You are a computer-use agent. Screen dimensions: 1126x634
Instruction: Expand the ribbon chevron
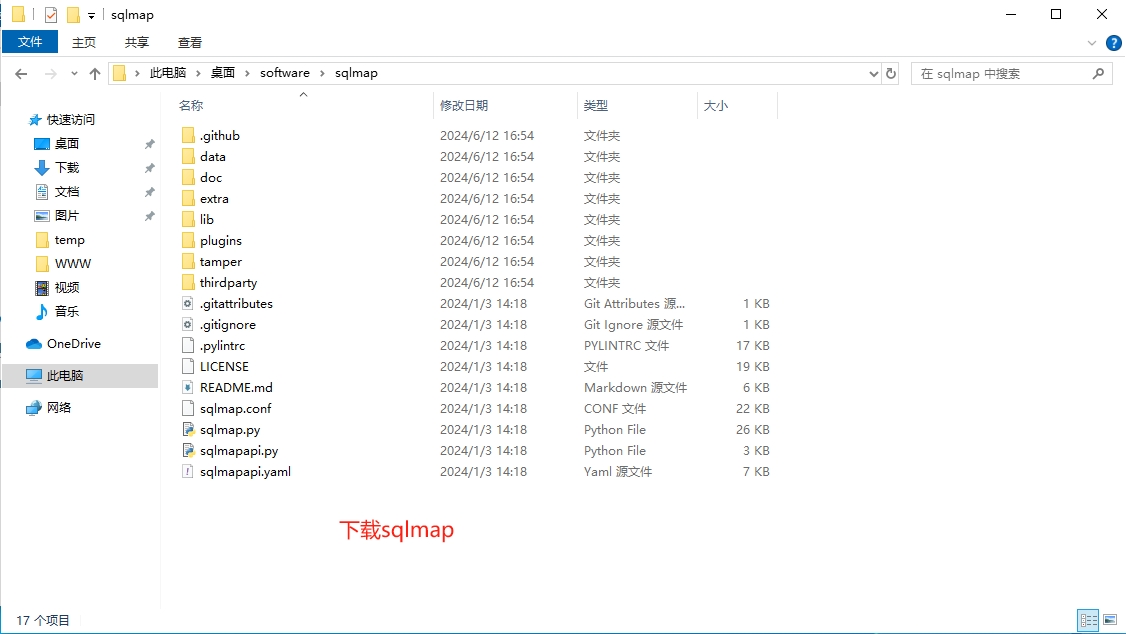(x=1092, y=43)
